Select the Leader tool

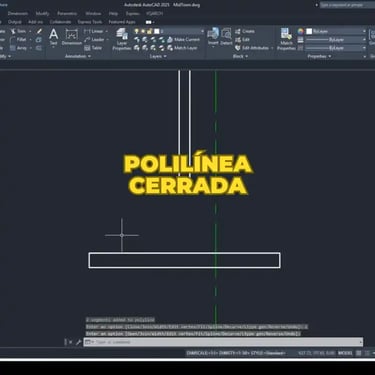pyautogui.click(x=94, y=39)
